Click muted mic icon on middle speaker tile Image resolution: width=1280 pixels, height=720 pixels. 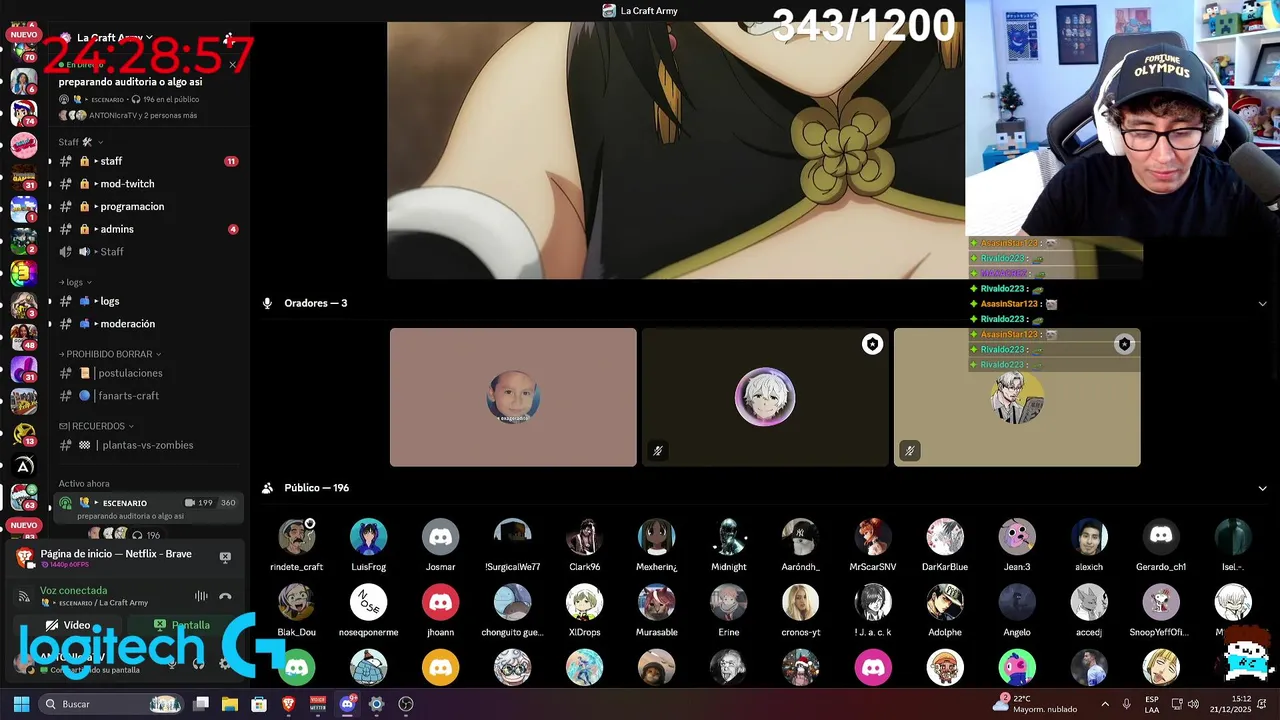tap(657, 451)
